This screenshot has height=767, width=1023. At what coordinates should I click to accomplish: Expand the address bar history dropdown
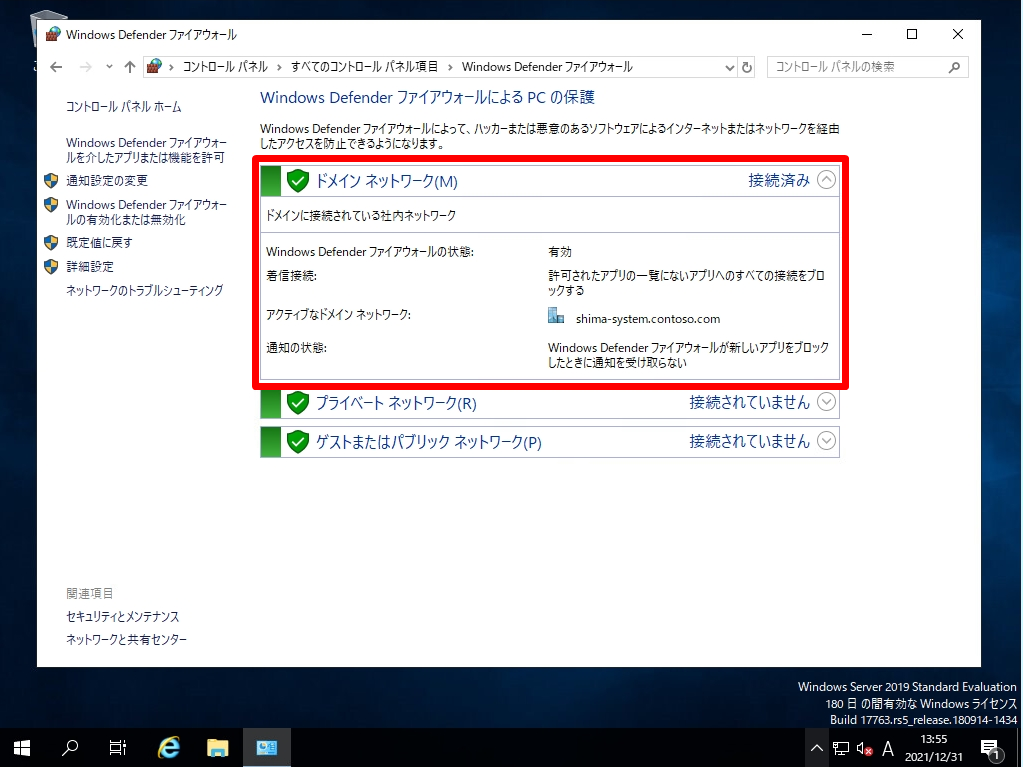tap(730, 67)
